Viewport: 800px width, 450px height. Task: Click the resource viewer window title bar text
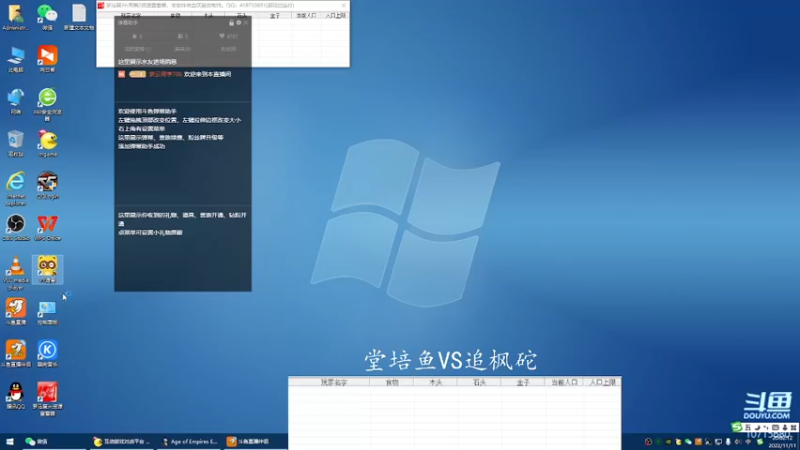[200, 6]
